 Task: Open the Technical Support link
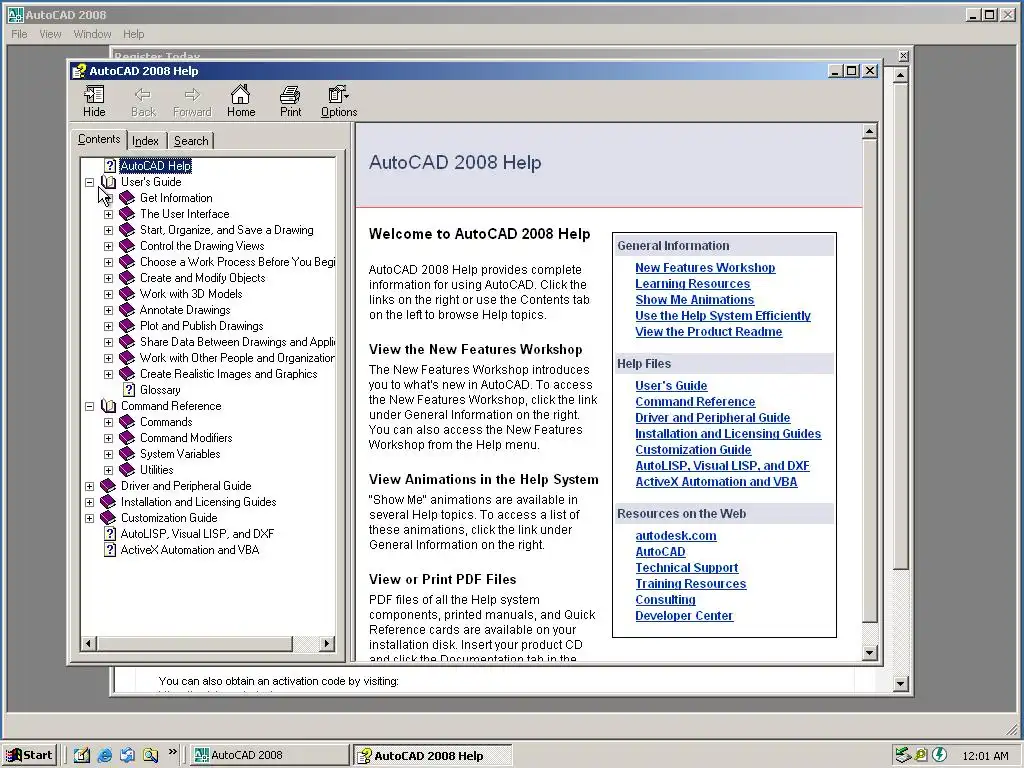click(x=686, y=568)
